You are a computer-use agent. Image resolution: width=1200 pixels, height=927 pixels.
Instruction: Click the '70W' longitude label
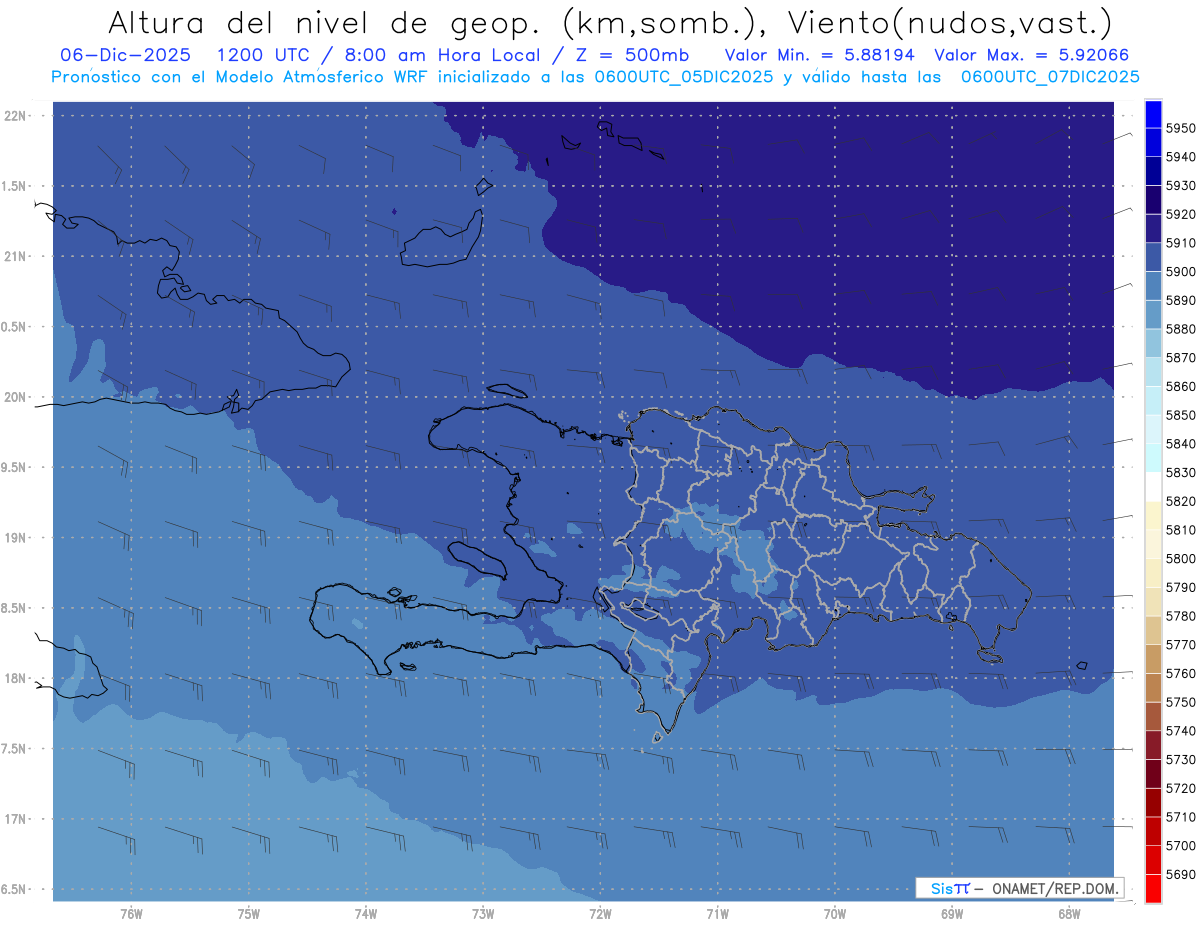tap(835, 914)
